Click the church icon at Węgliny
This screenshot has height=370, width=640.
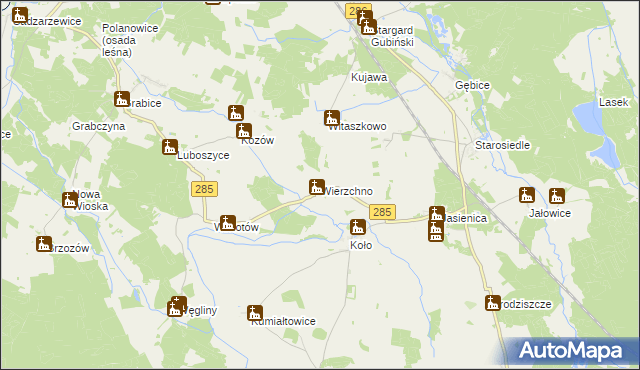176,308
